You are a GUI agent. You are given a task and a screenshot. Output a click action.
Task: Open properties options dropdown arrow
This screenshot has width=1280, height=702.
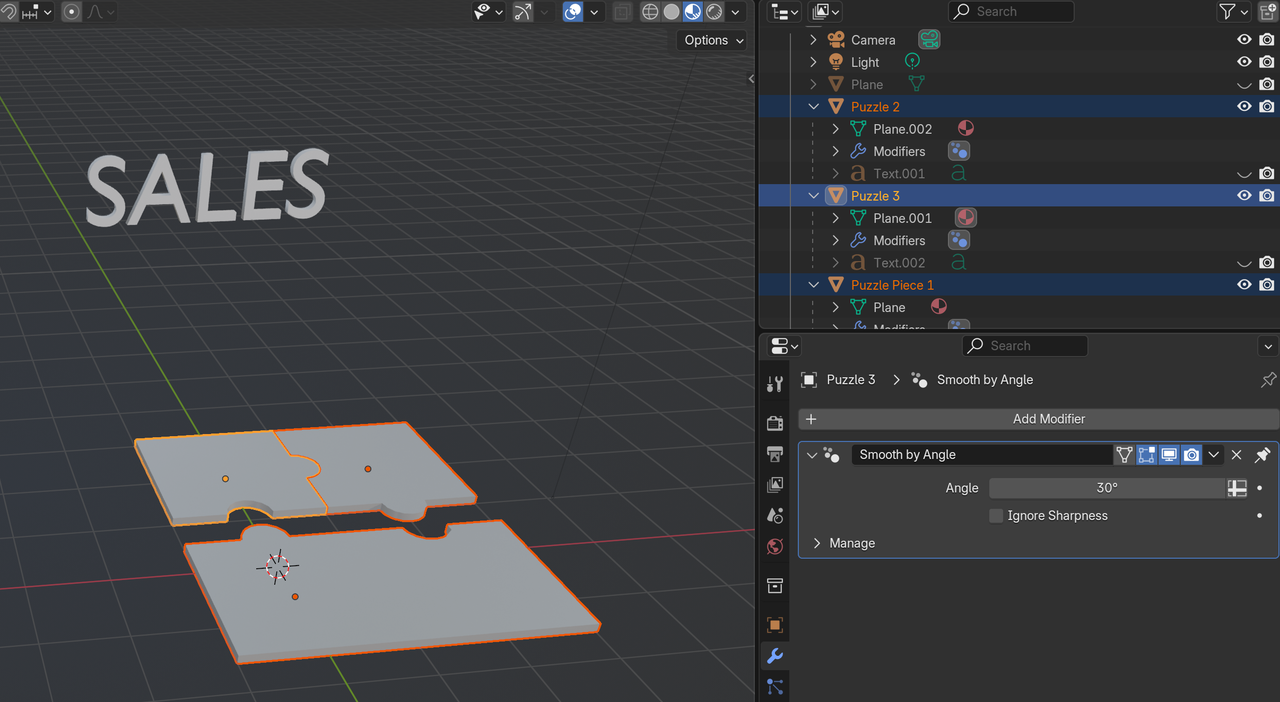pos(1268,346)
